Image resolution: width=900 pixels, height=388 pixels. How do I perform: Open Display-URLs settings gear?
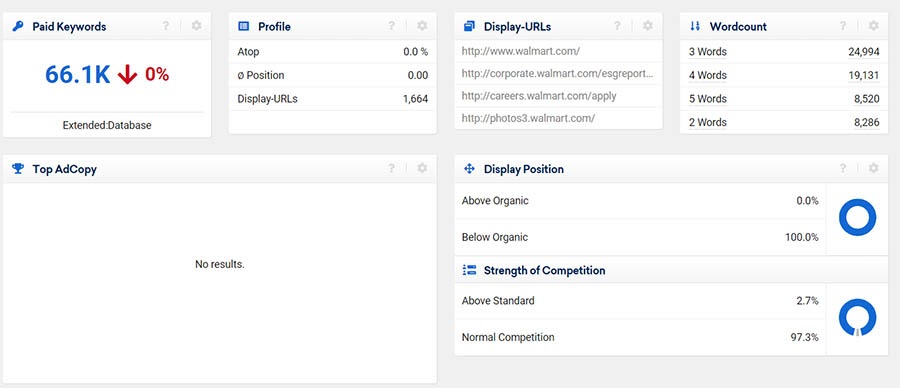click(647, 26)
